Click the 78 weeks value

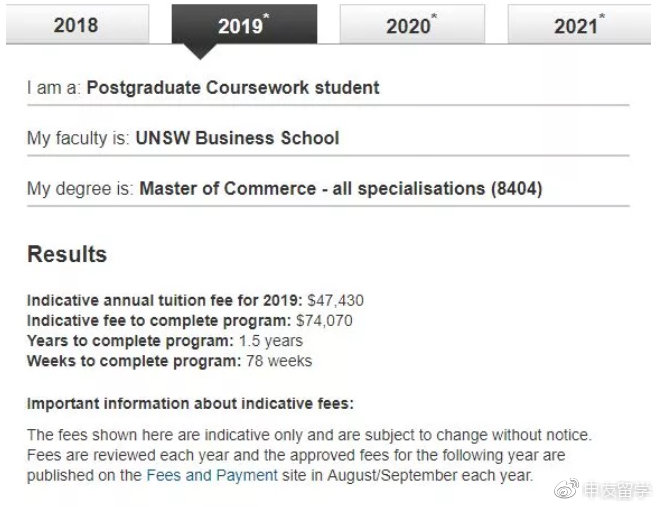point(279,361)
